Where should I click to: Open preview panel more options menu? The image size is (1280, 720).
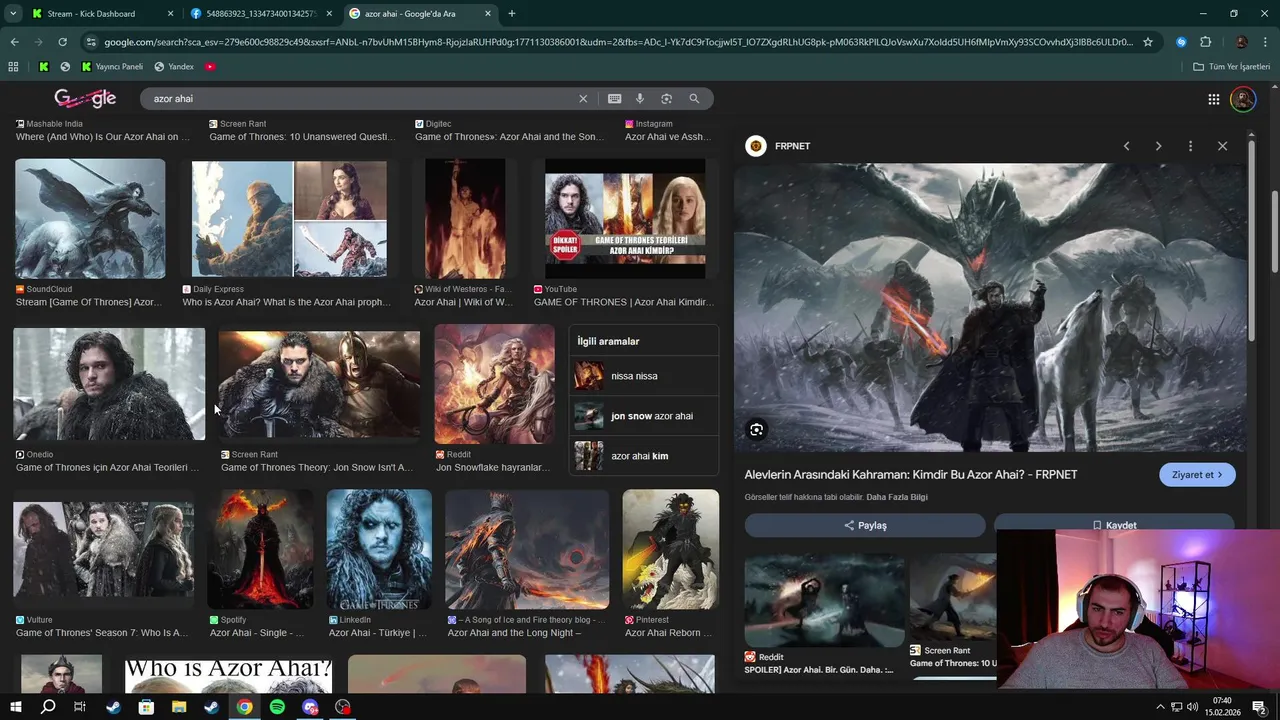click(x=1190, y=146)
